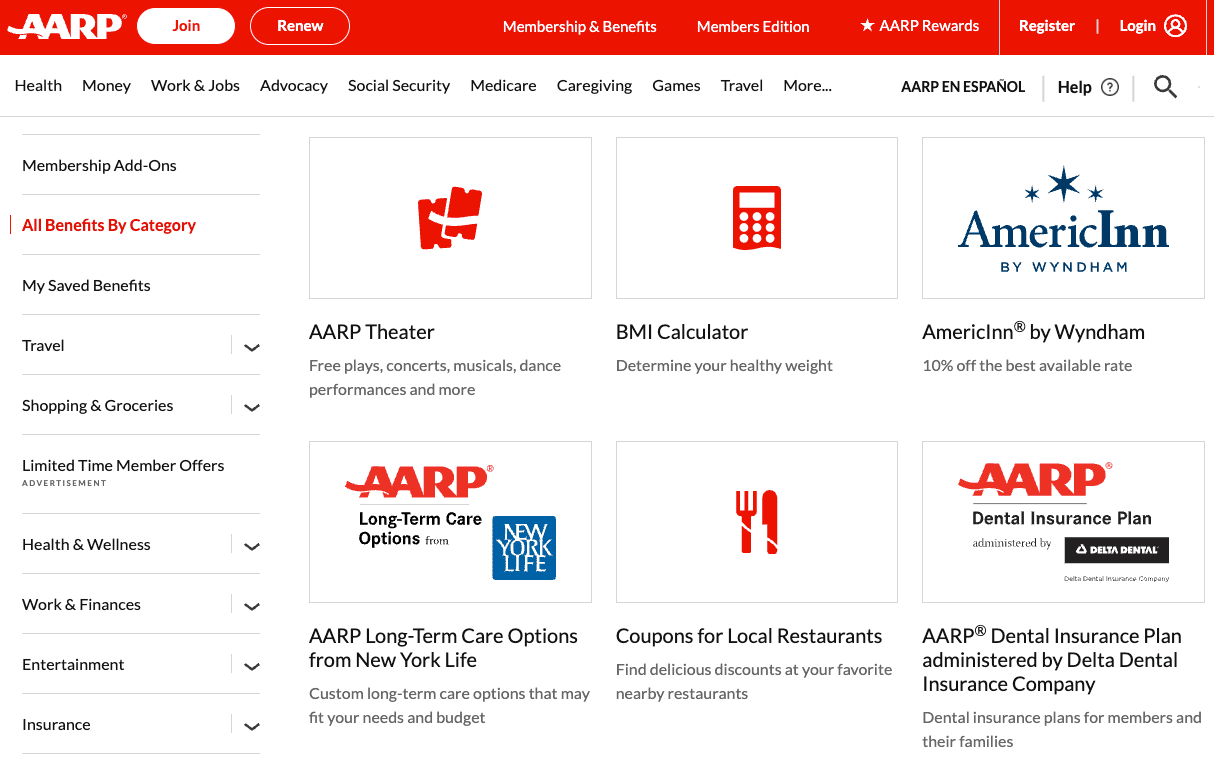Open the AARP Theater tickets icon card
1214x771 pixels.
(450, 218)
